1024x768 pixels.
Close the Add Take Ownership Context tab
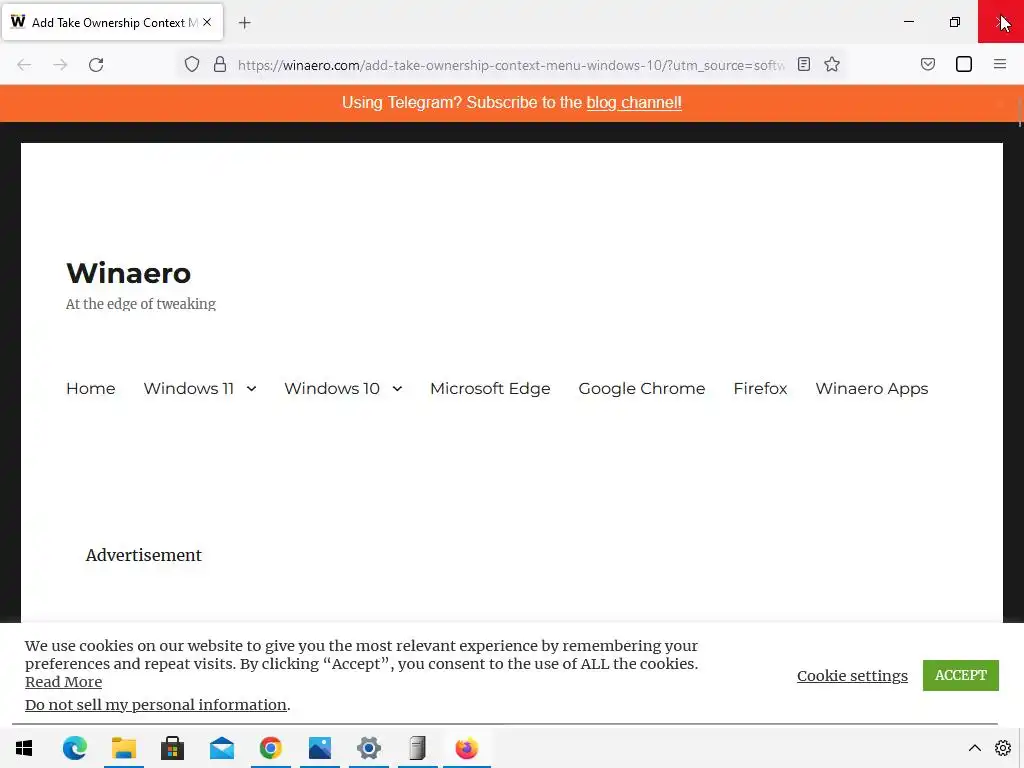pos(207,22)
